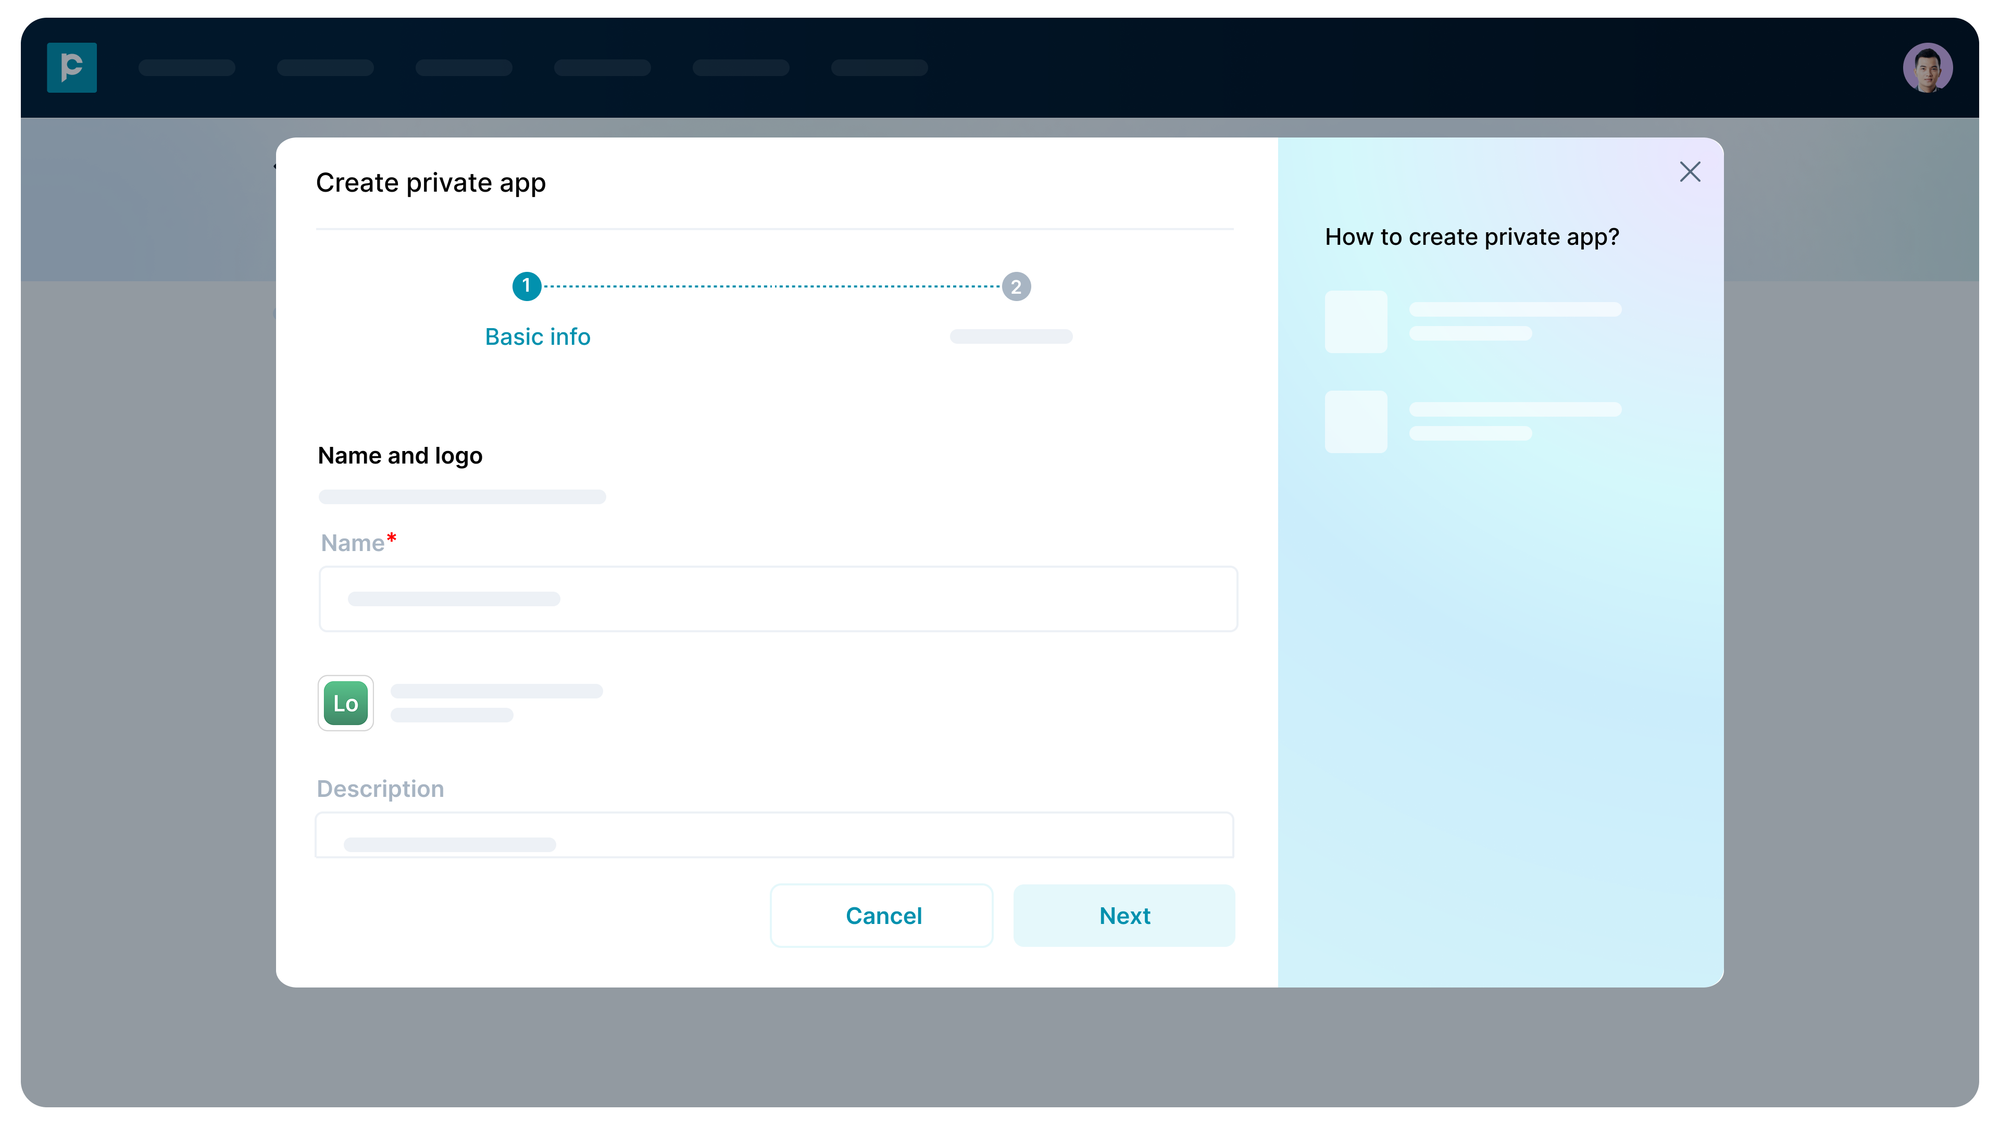2000x1125 pixels.
Task: Open the second wizard step label
Action: coord(1010,336)
